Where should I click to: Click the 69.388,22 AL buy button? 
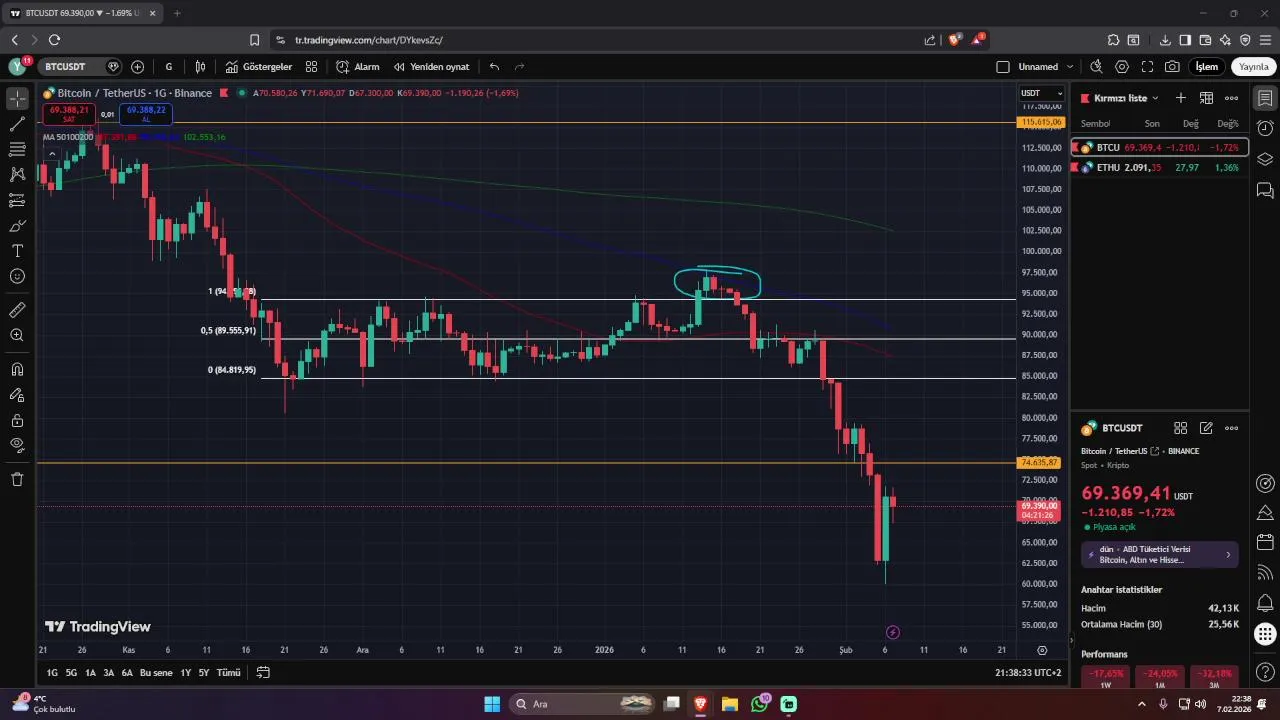click(146, 114)
